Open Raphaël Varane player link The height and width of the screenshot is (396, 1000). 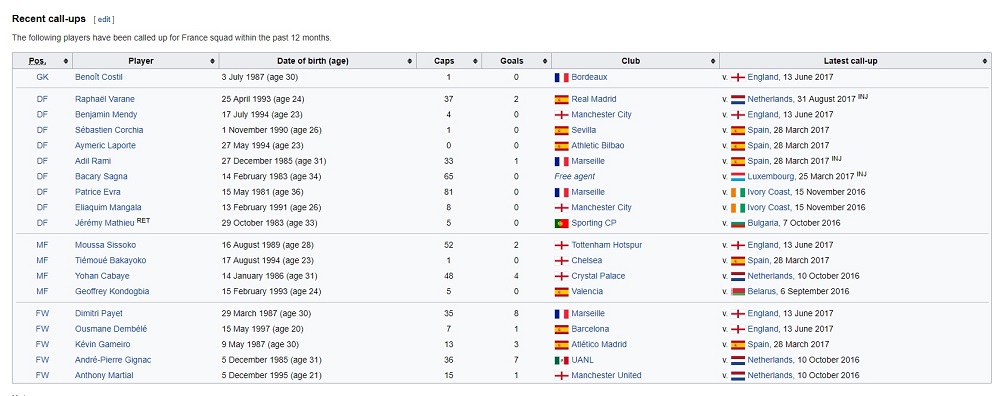pyautogui.click(x=105, y=99)
